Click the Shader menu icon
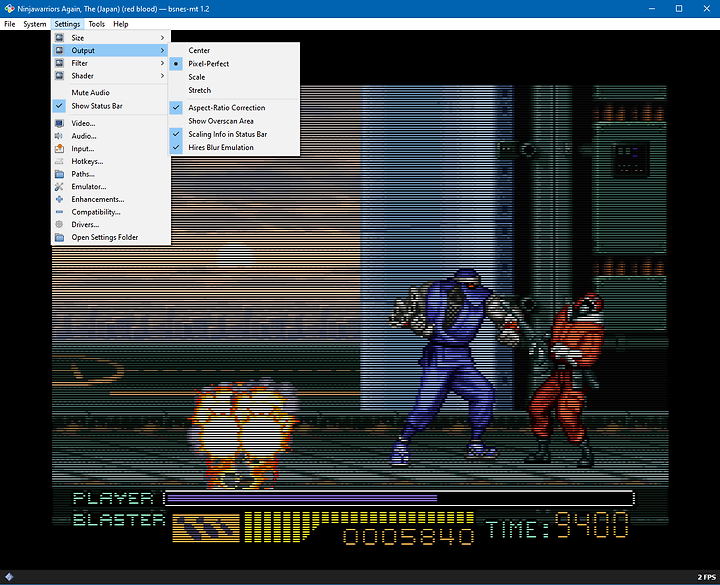The image size is (720, 585). 59,76
